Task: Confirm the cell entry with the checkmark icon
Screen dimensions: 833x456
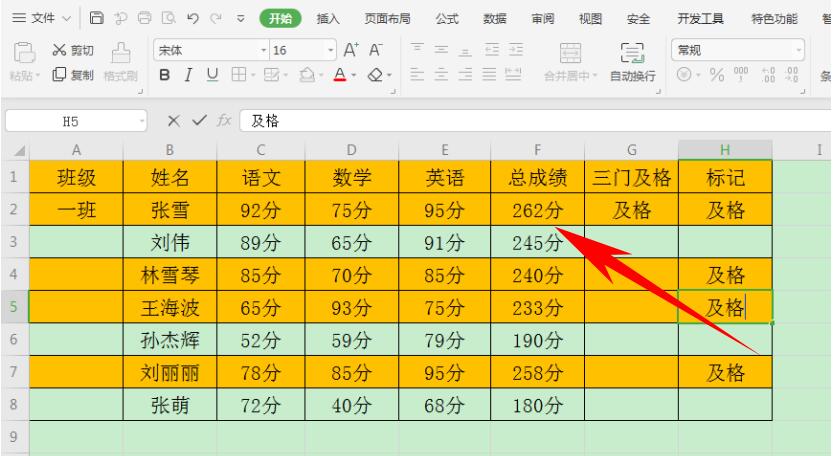Action: [x=199, y=121]
